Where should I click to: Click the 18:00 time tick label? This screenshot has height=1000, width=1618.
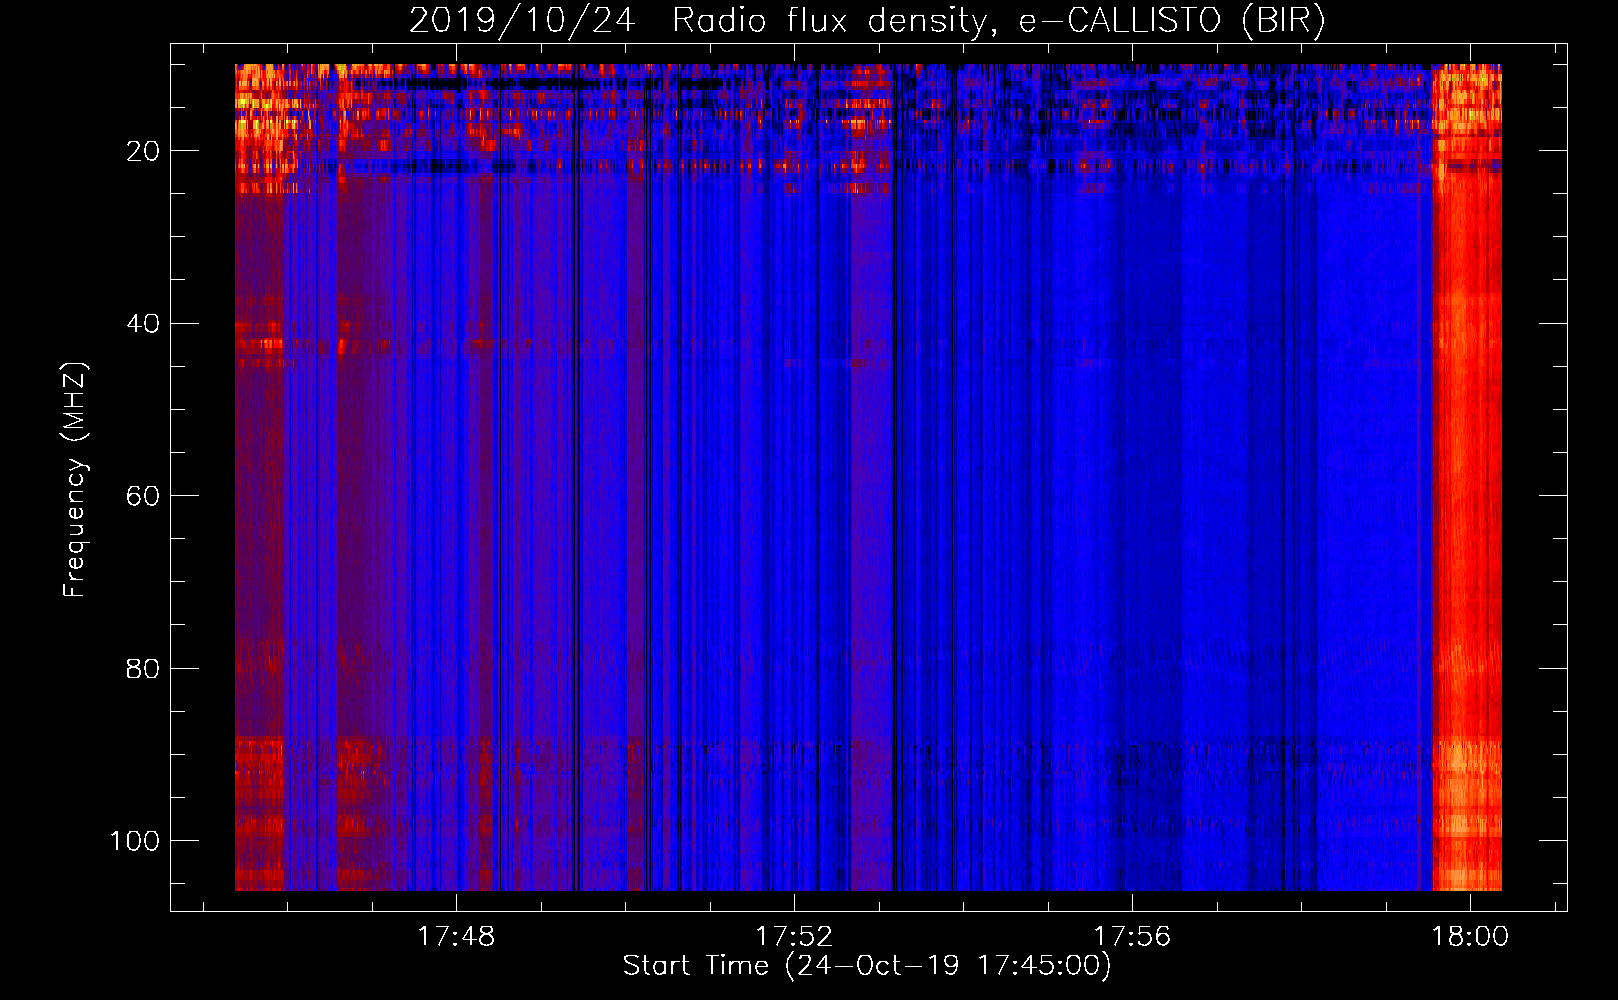click(x=1470, y=937)
